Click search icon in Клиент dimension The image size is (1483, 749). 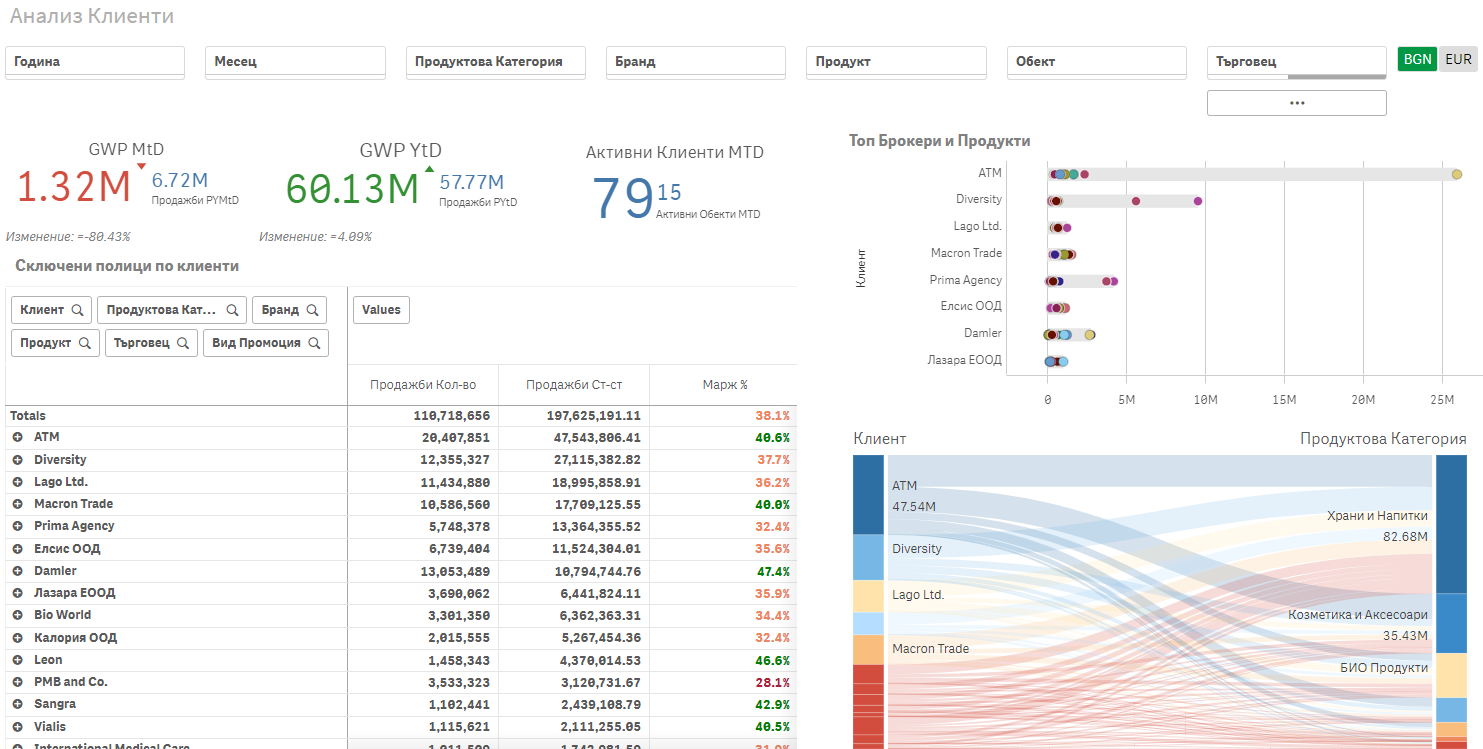[x=77, y=310]
